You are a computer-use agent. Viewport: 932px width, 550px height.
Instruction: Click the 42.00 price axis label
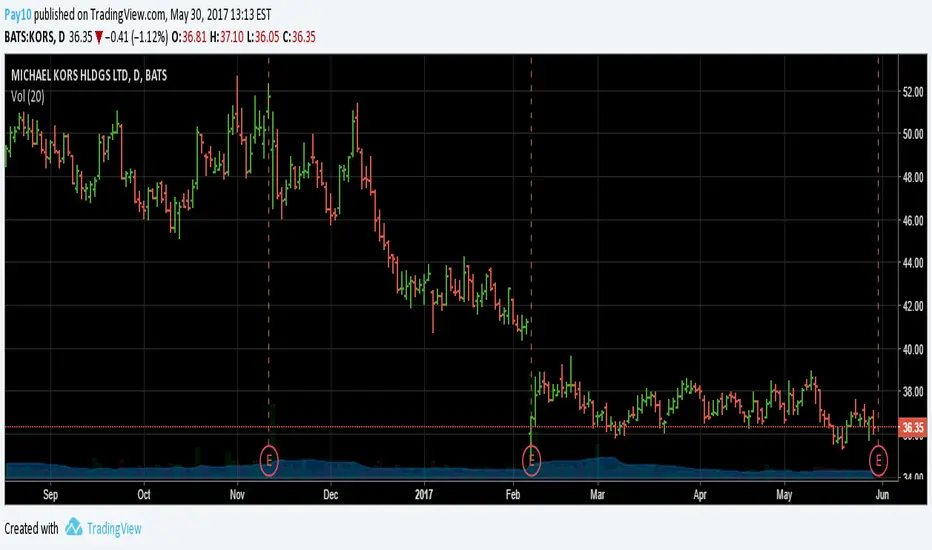(913, 306)
